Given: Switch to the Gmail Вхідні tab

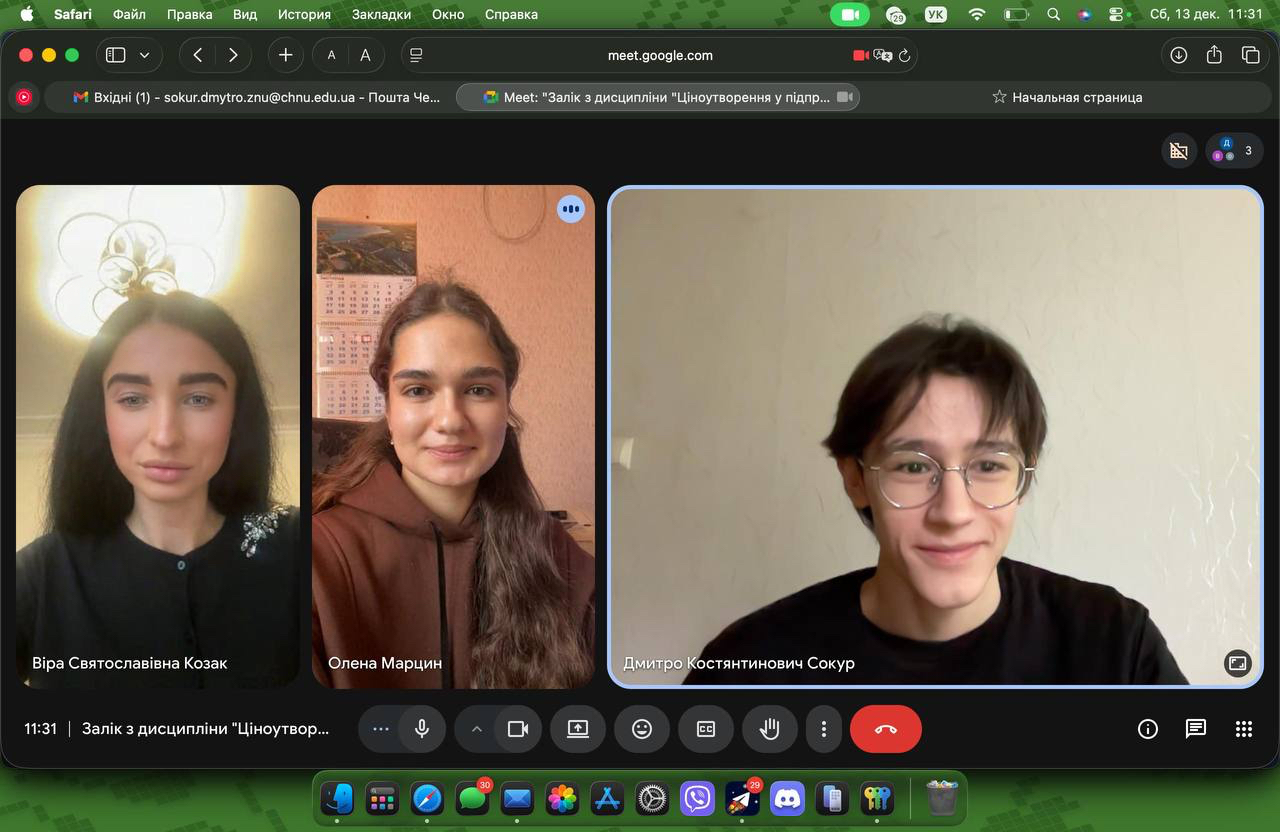Looking at the screenshot, I should pyautogui.click(x=256, y=97).
